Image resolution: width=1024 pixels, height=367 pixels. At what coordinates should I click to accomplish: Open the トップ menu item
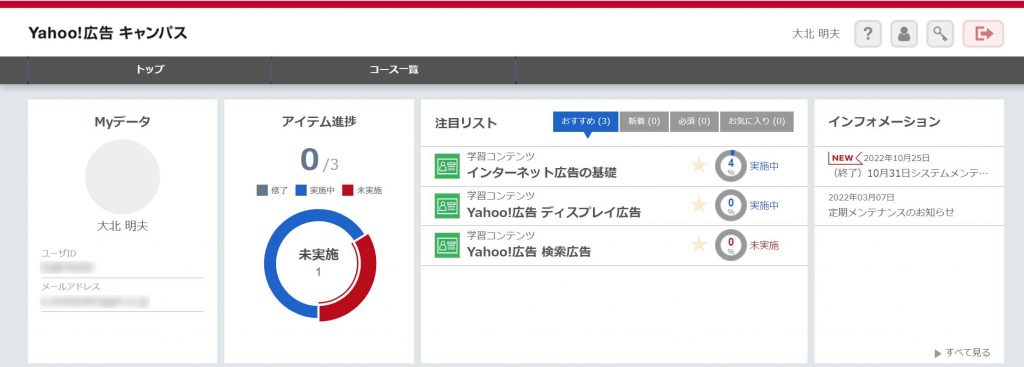pyautogui.click(x=150, y=70)
